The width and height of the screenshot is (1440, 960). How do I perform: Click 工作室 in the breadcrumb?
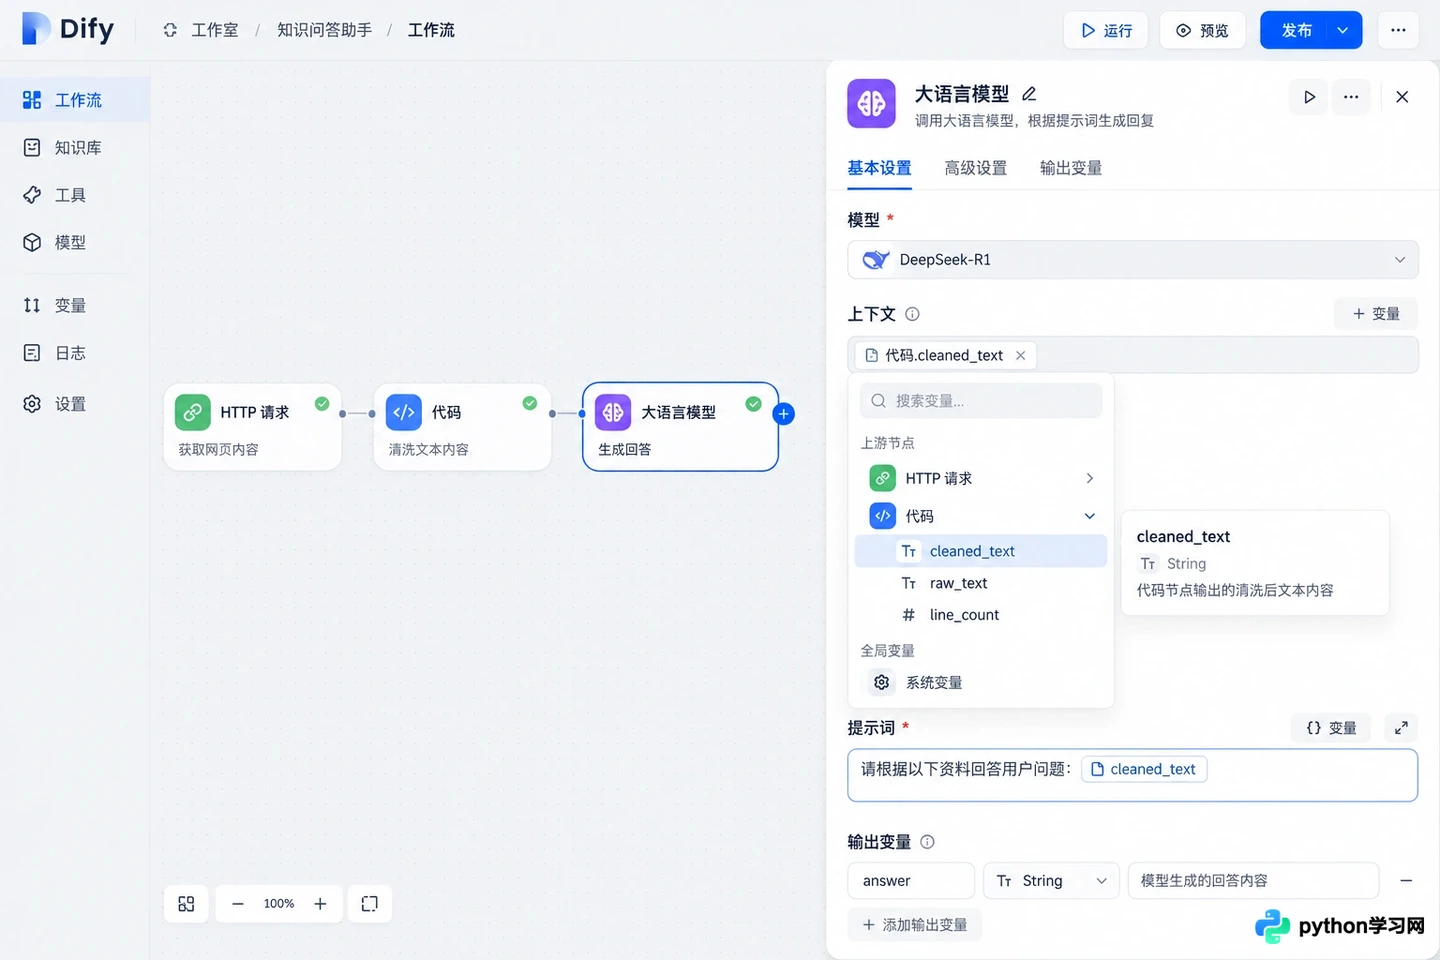click(x=214, y=30)
